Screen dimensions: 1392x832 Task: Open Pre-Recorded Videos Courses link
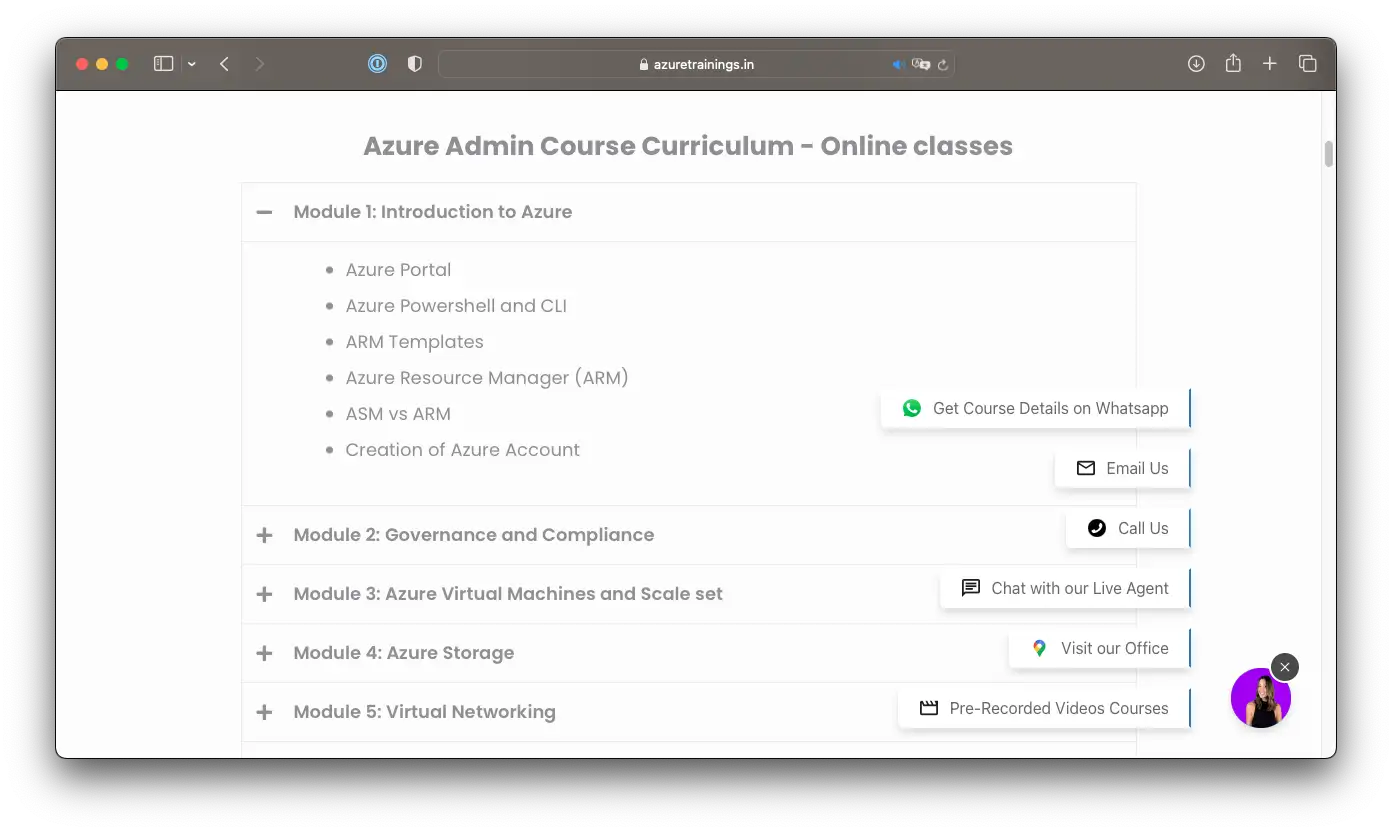point(1045,708)
